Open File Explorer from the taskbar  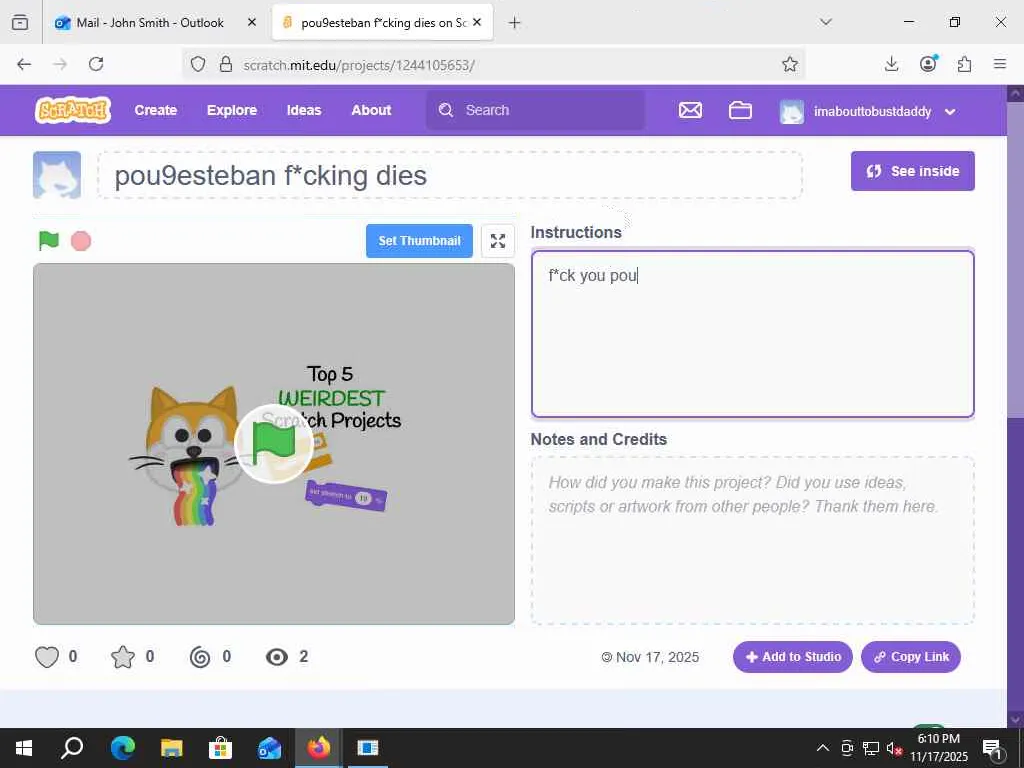(171, 748)
